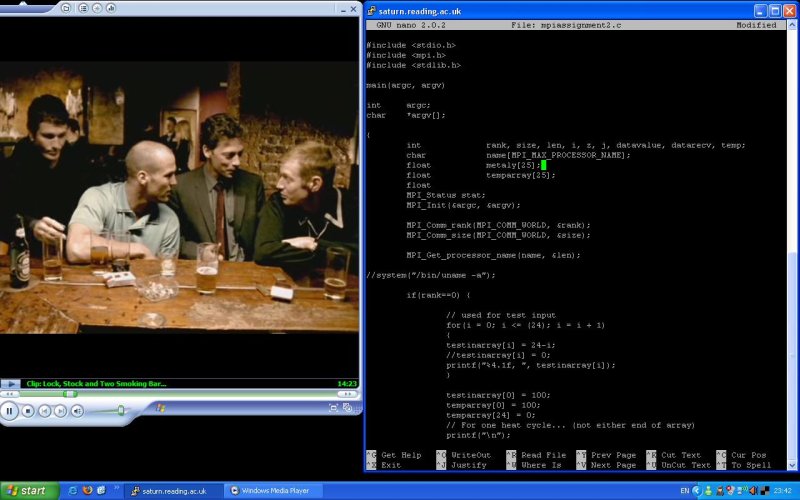The width and height of the screenshot is (800, 500).
Task: Pause playback in Windows Media Player
Action: 9,411
